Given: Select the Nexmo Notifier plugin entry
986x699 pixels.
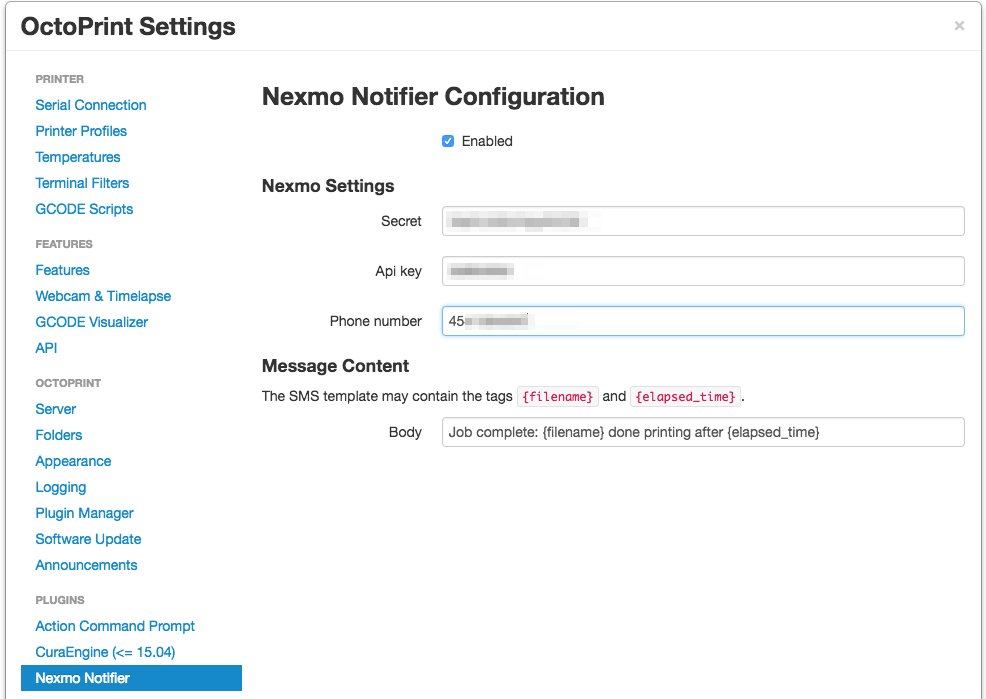Looking at the screenshot, I should click(131, 678).
